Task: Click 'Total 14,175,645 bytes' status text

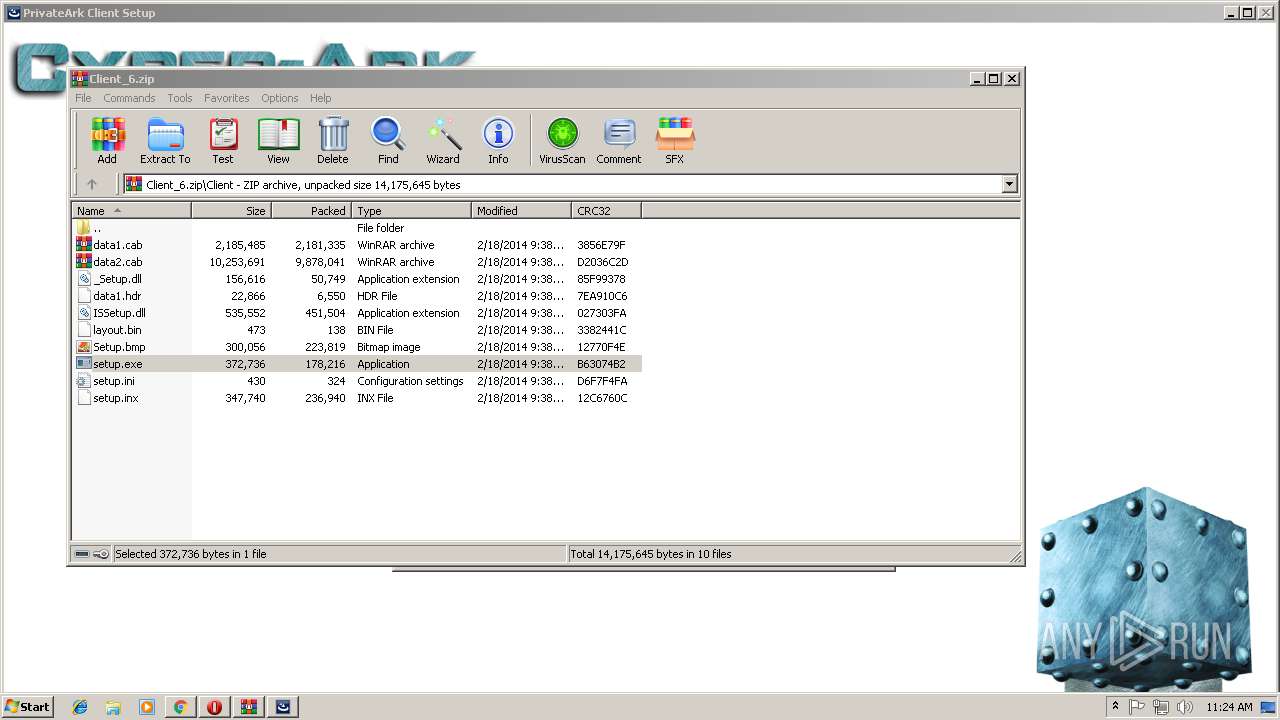Action: click(650, 554)
